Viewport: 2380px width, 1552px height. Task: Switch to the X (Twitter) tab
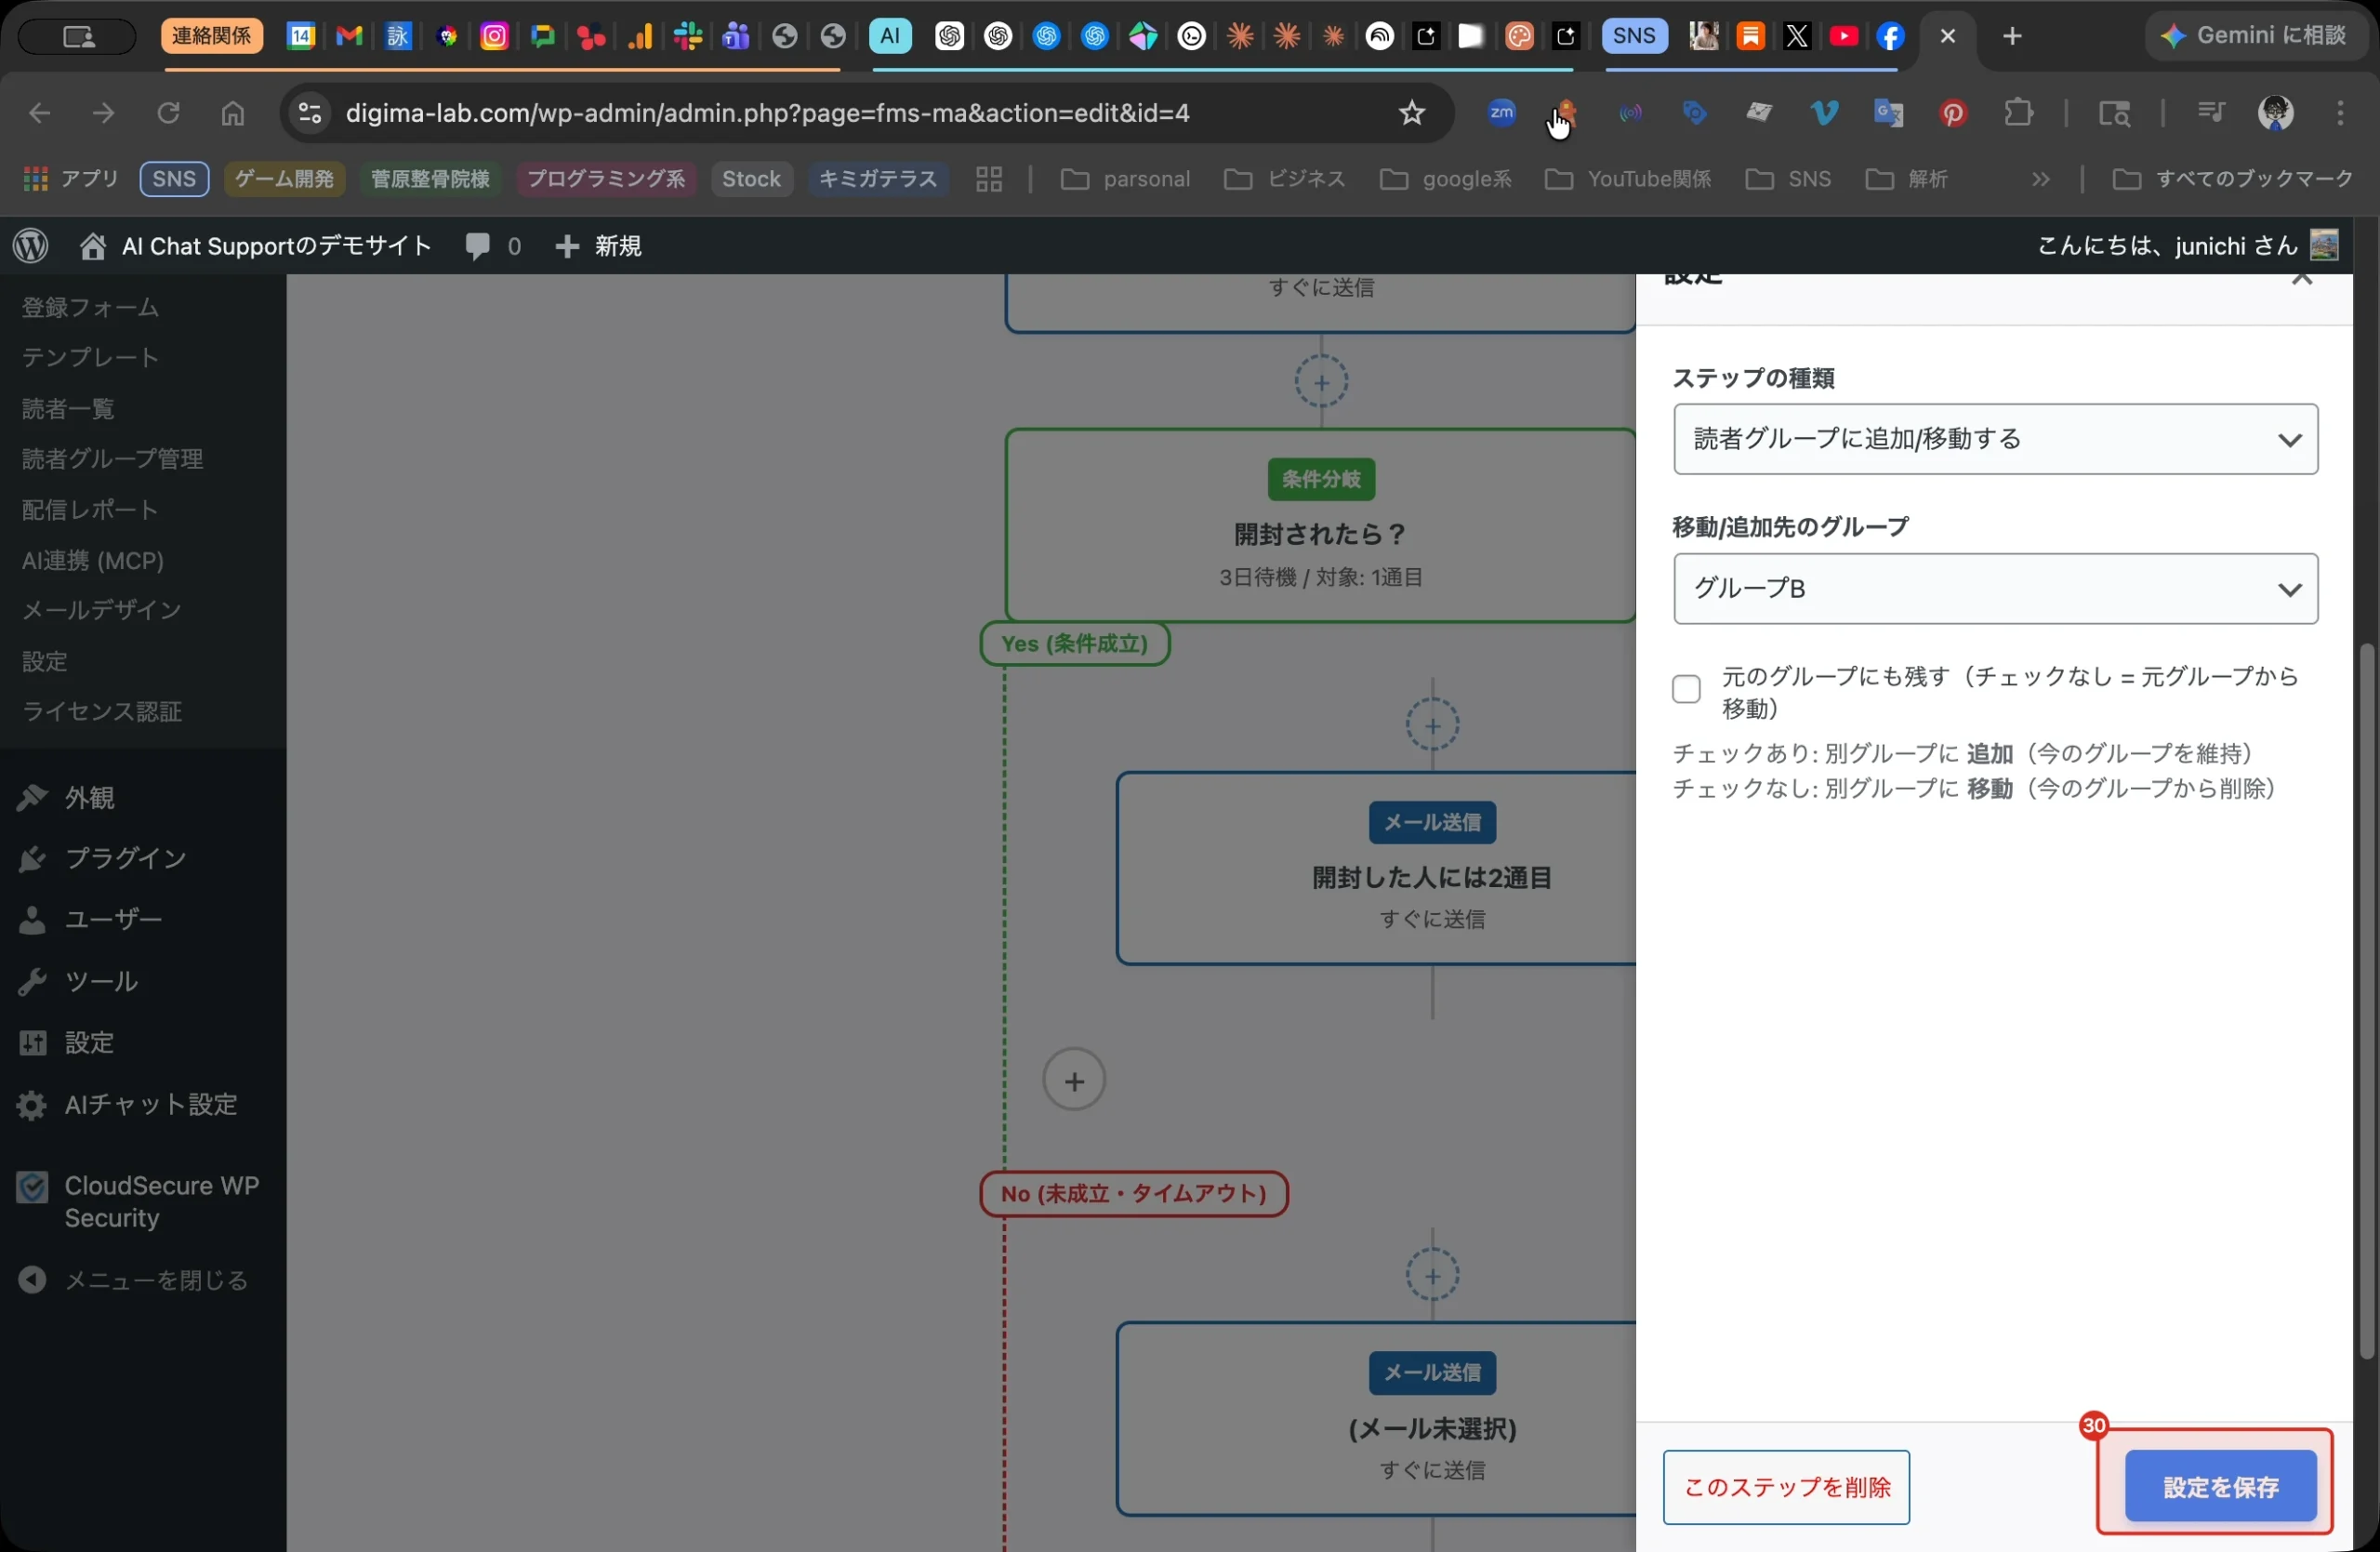tap(1797, 37)
